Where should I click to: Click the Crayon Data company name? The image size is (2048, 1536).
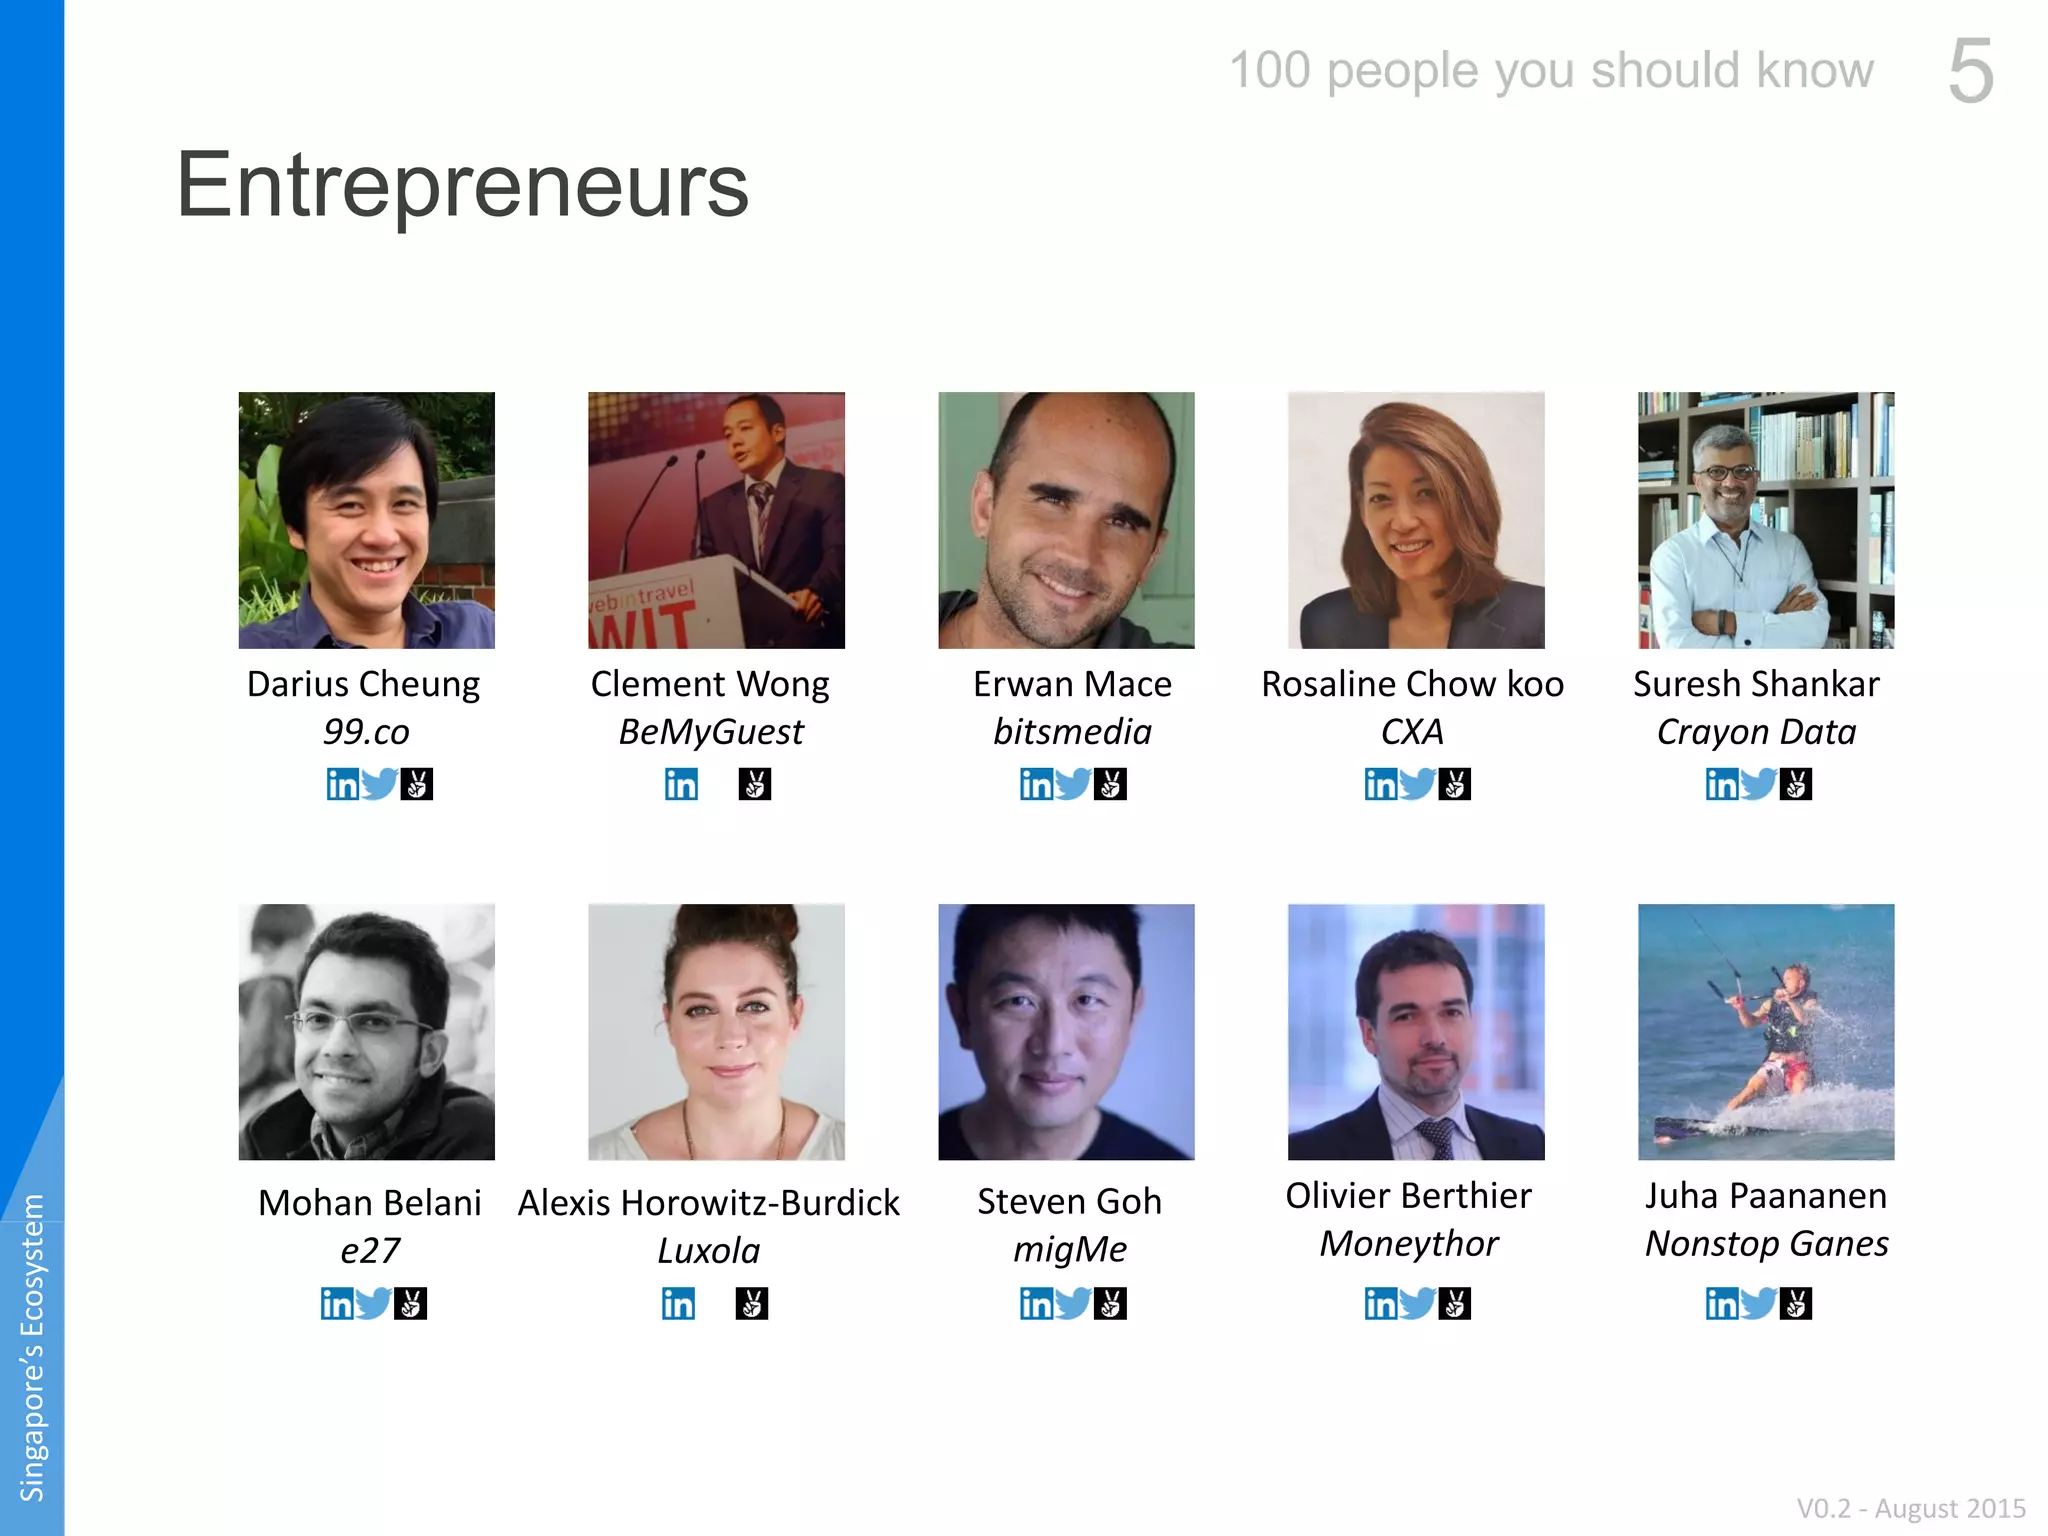tap(1757, 732)
